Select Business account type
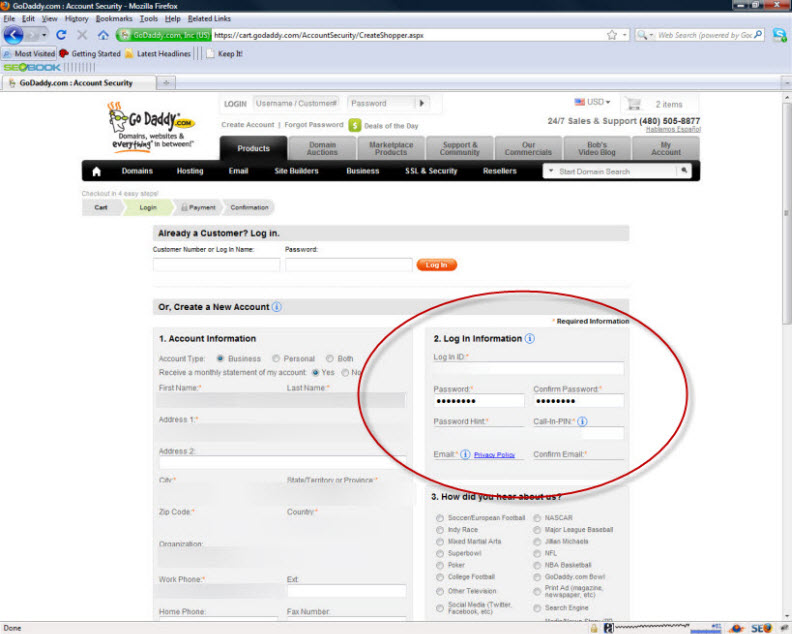 point(220,358)
